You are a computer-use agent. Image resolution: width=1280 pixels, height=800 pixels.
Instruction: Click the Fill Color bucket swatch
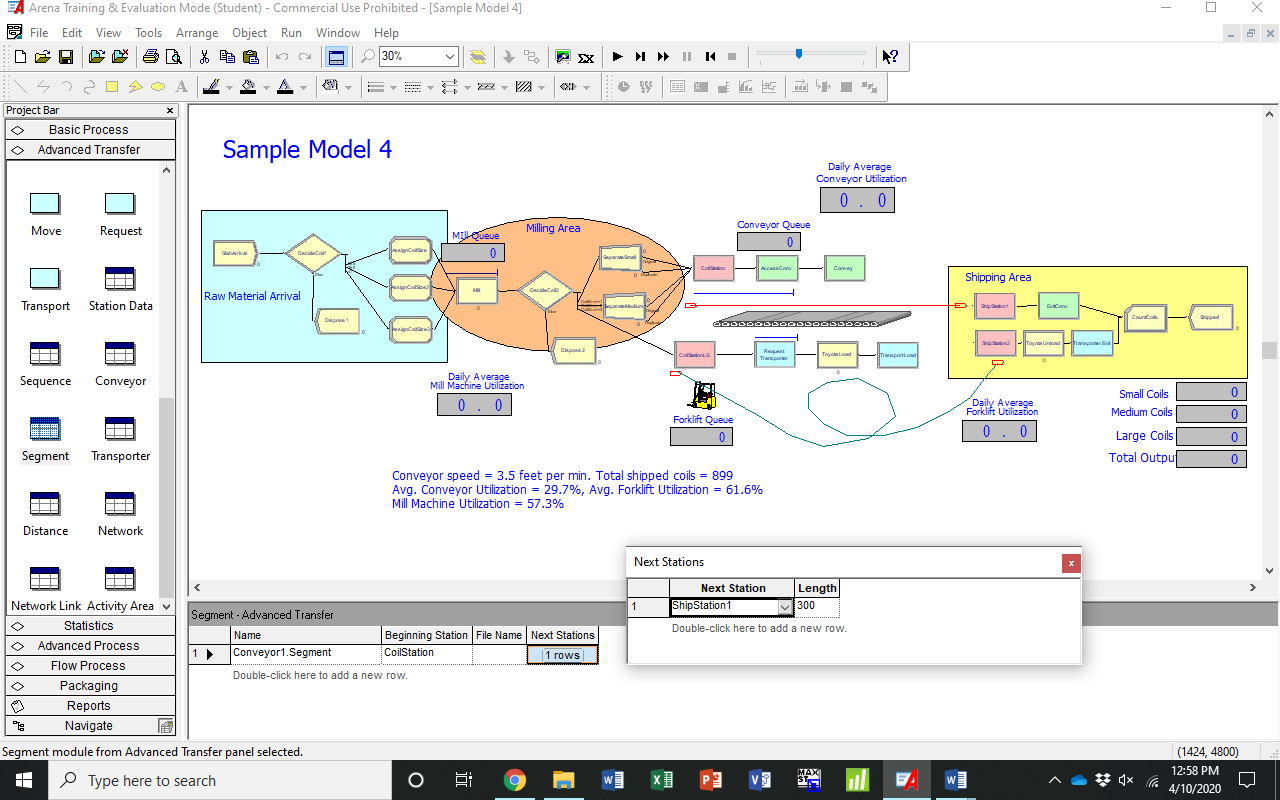point(249,87)
